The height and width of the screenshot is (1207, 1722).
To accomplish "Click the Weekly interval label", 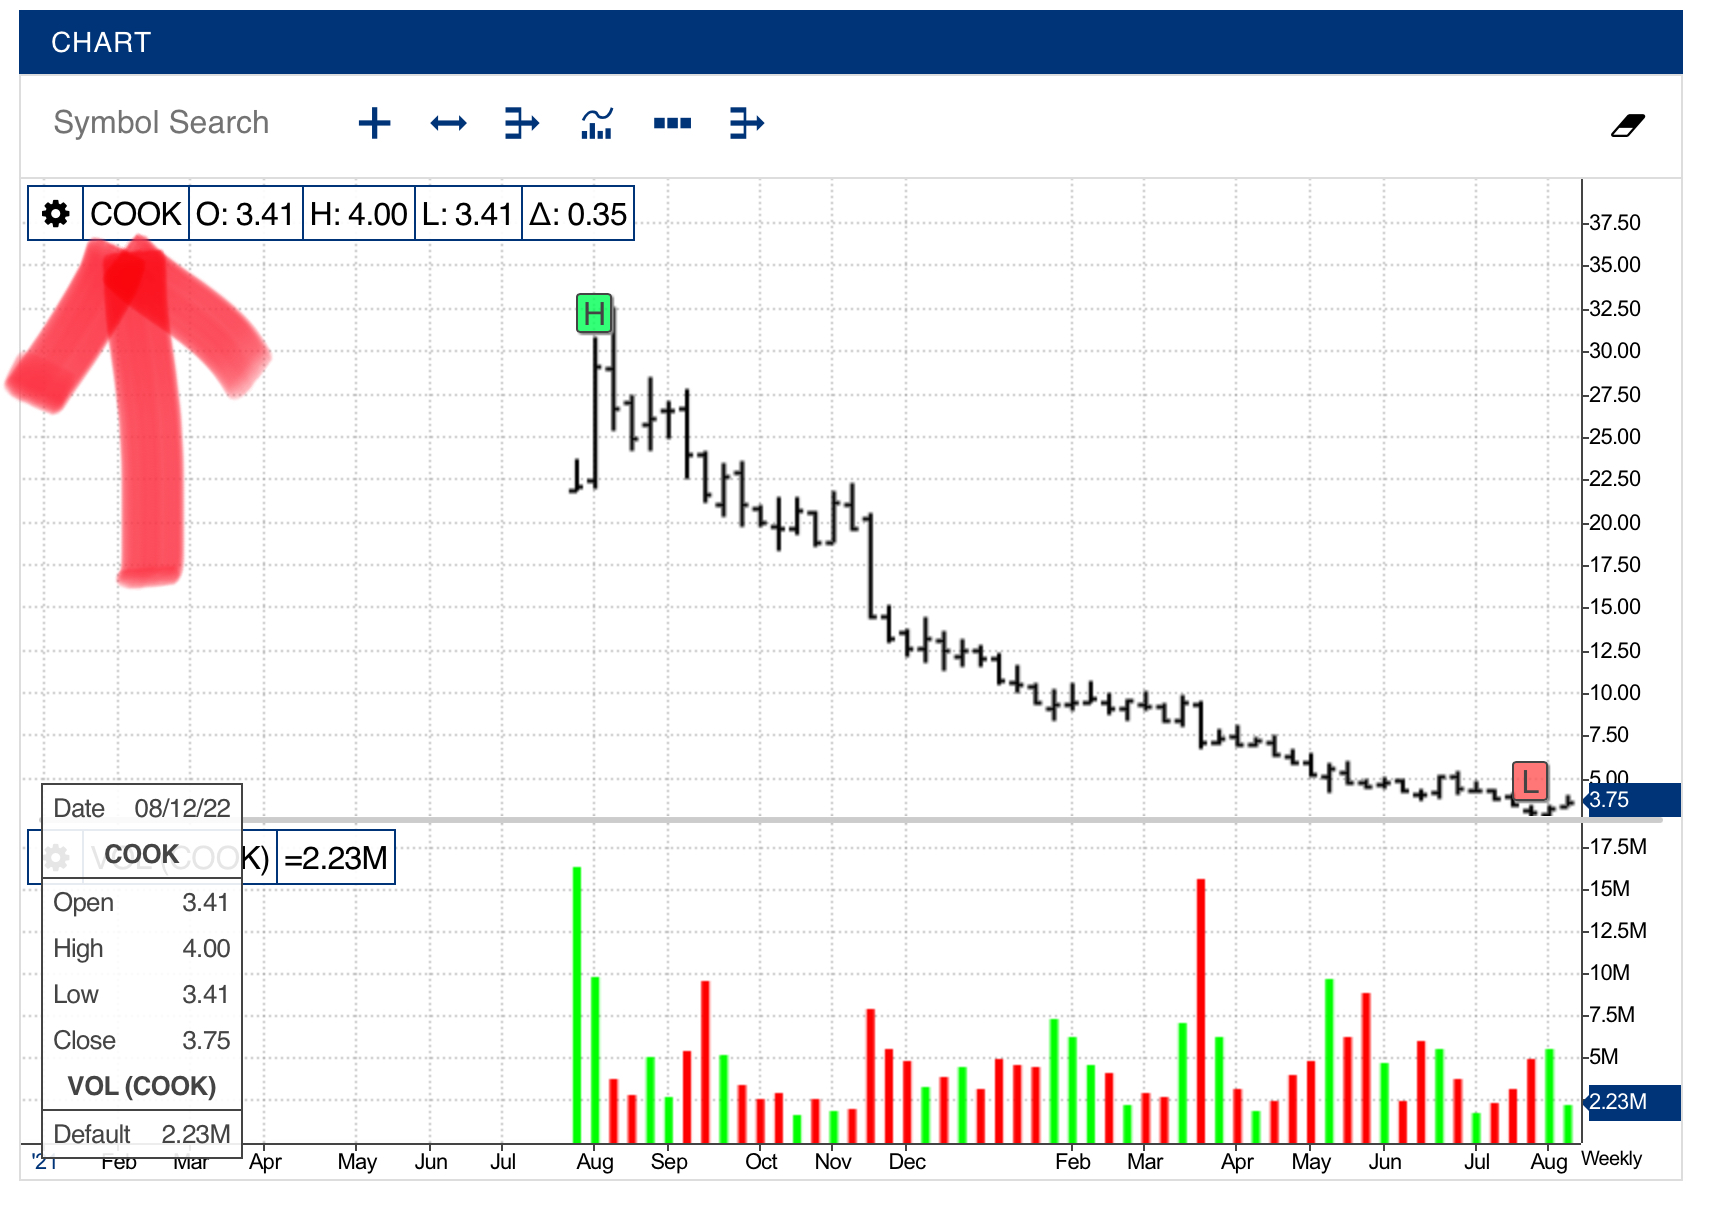I will [1611, 1158].
